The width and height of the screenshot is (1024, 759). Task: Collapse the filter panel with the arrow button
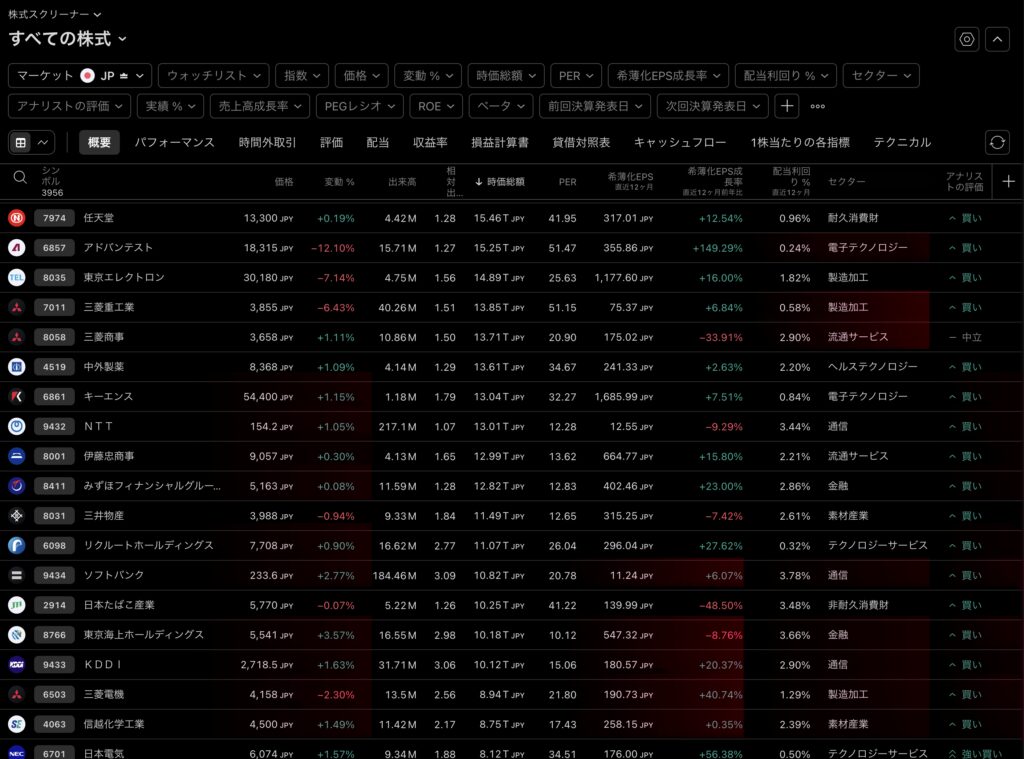pos(997,39)
